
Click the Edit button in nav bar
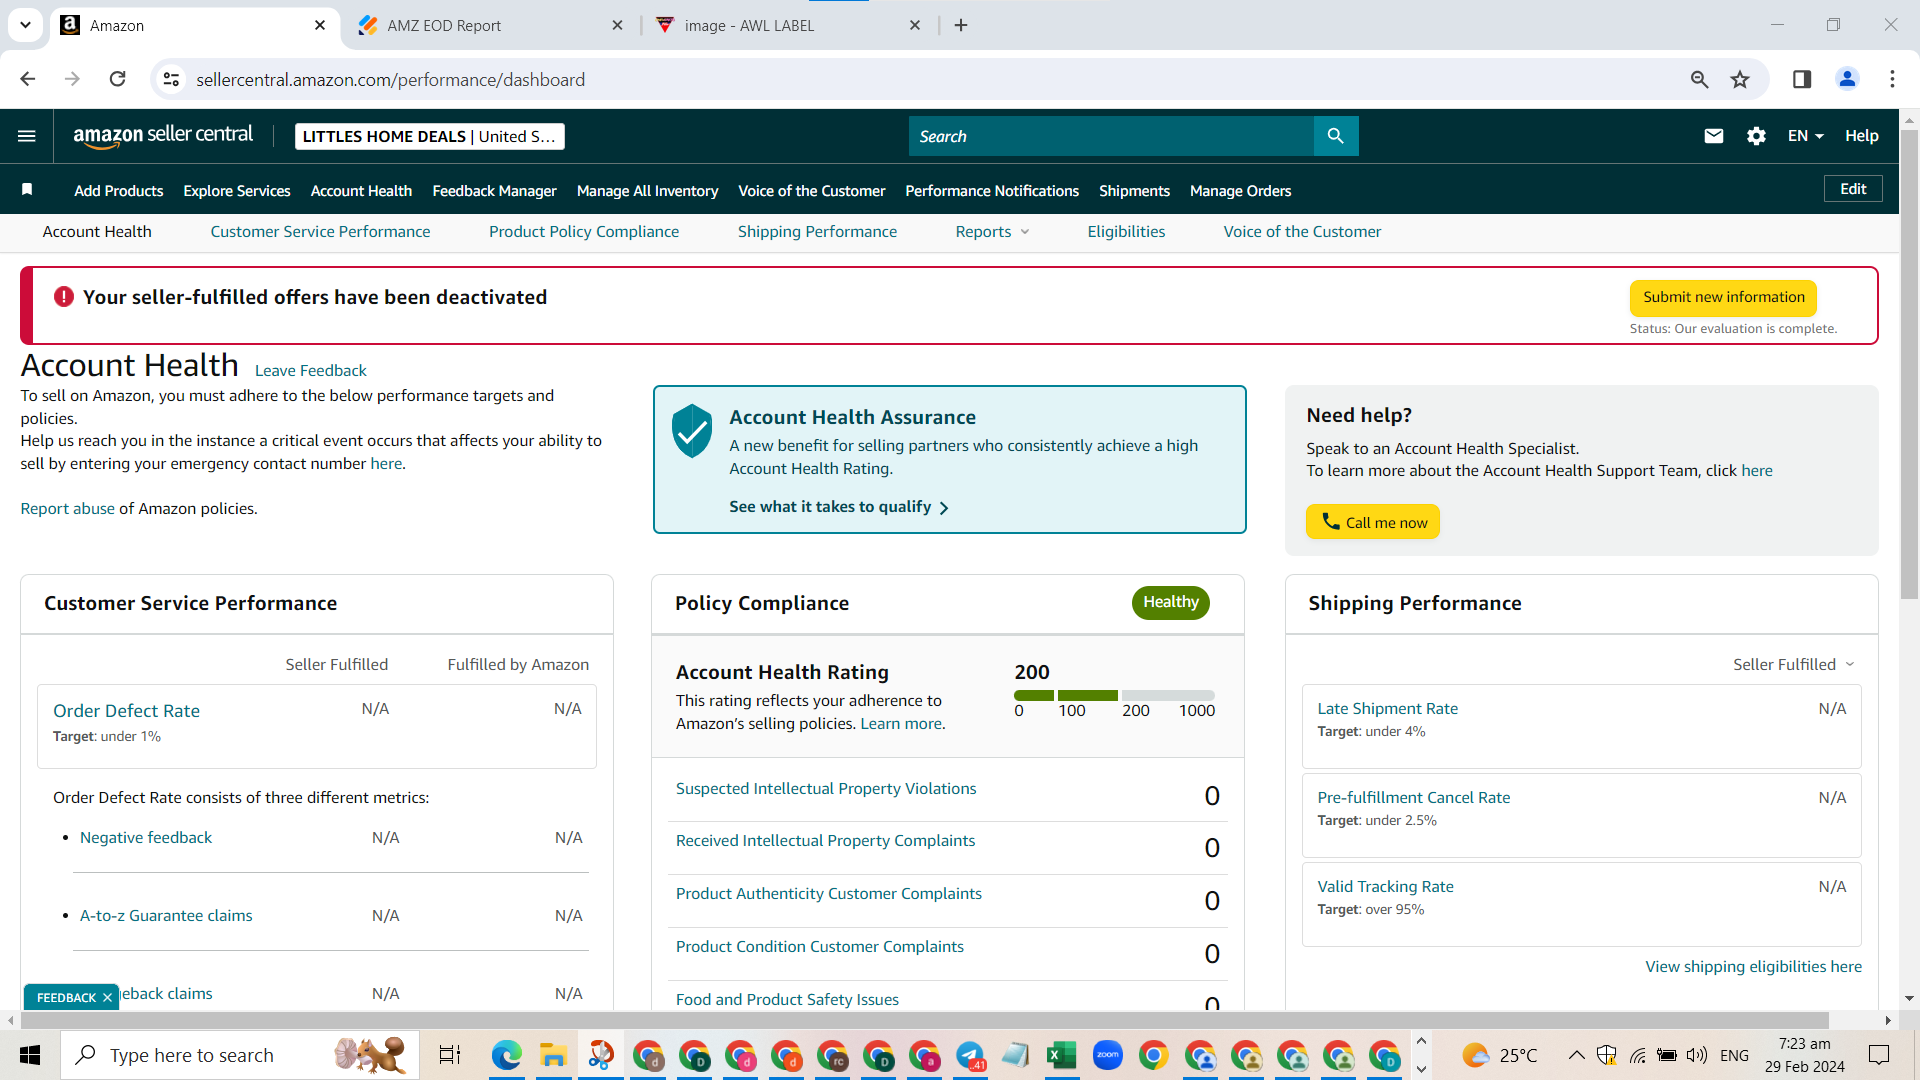point(1853,189)
